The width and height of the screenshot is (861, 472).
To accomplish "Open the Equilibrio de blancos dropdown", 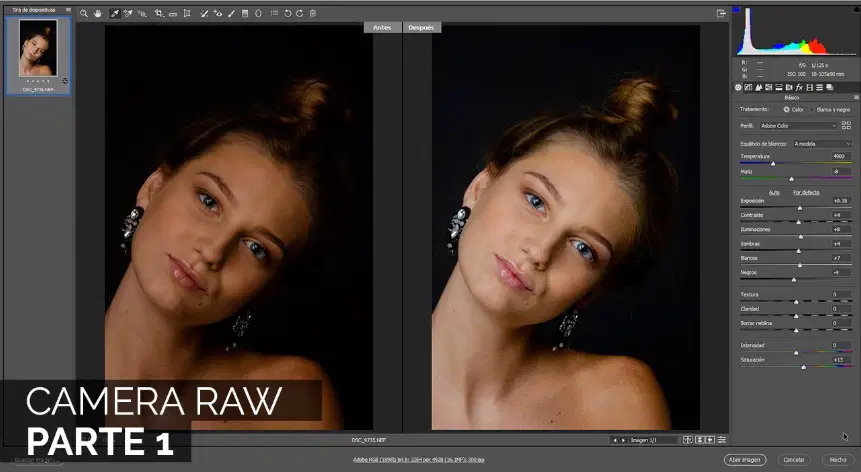I will (822, 144).
